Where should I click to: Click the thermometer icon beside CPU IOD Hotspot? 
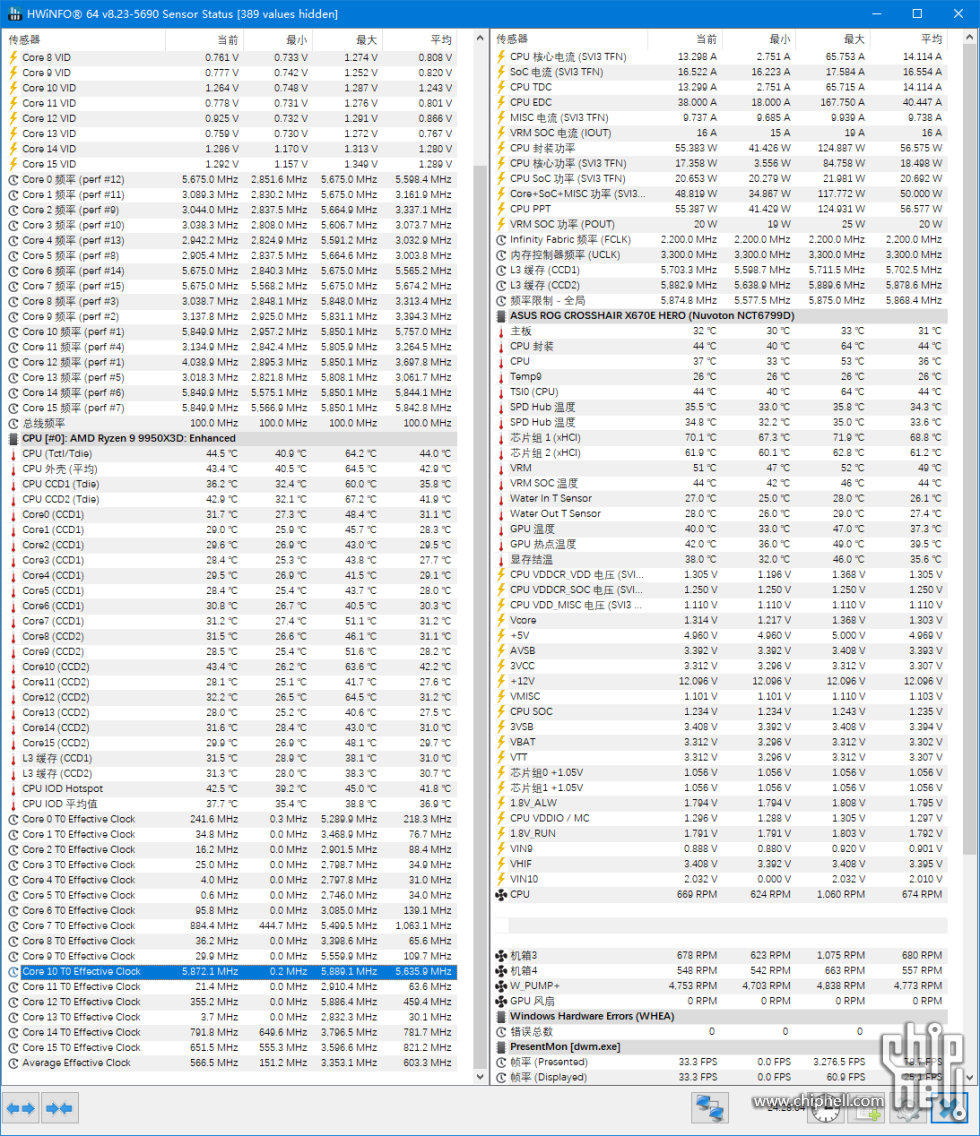[x=13, y=788]
